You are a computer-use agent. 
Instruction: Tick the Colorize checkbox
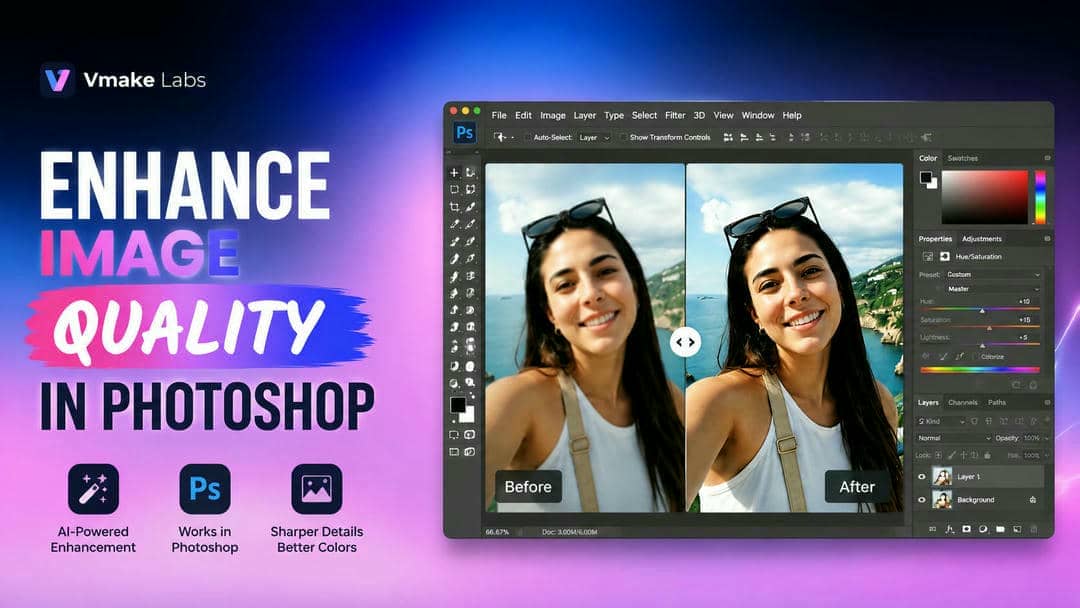point(975,357)
